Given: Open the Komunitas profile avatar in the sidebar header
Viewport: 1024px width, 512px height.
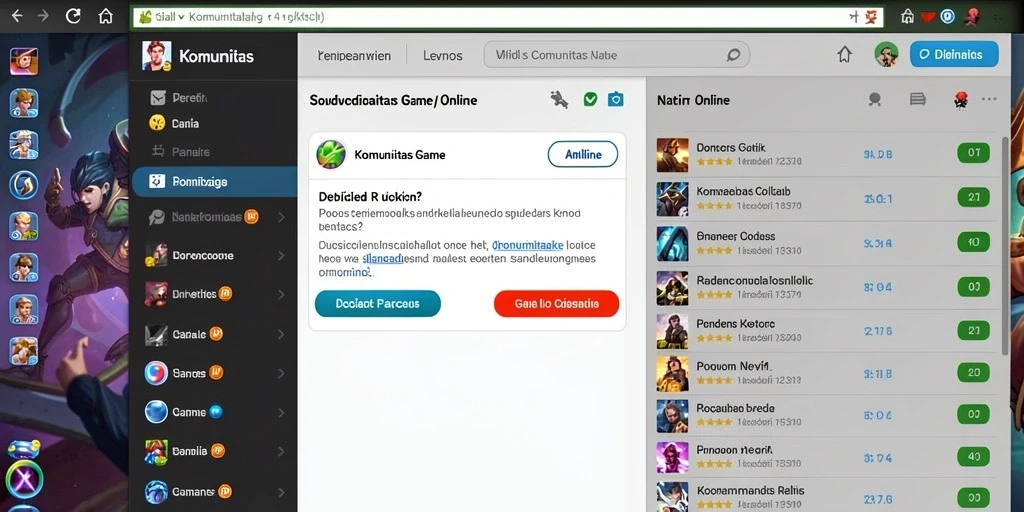Looking at the screenshot, I should coord(156,56).
